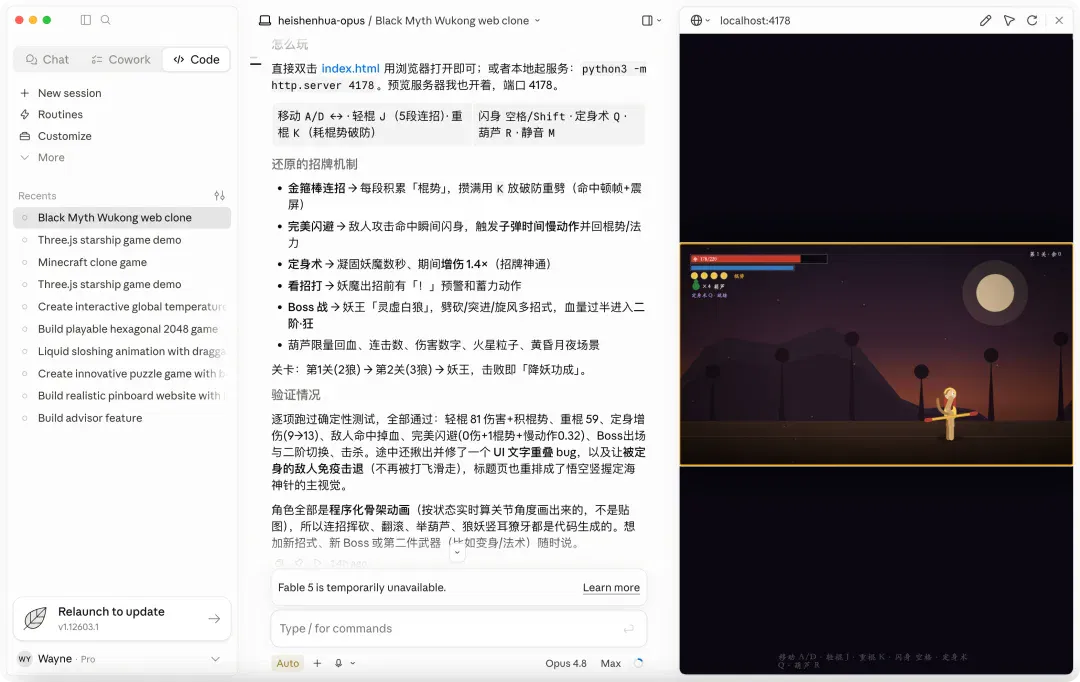Click the element select cursor icon
Image resolution: width=1080 pixels, height=682 pixels.
pyautogui.click(x=1009, y=21)
